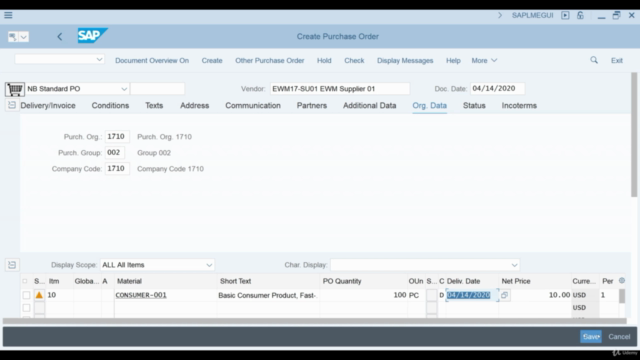Click Exit at top right

coord(617,60)
